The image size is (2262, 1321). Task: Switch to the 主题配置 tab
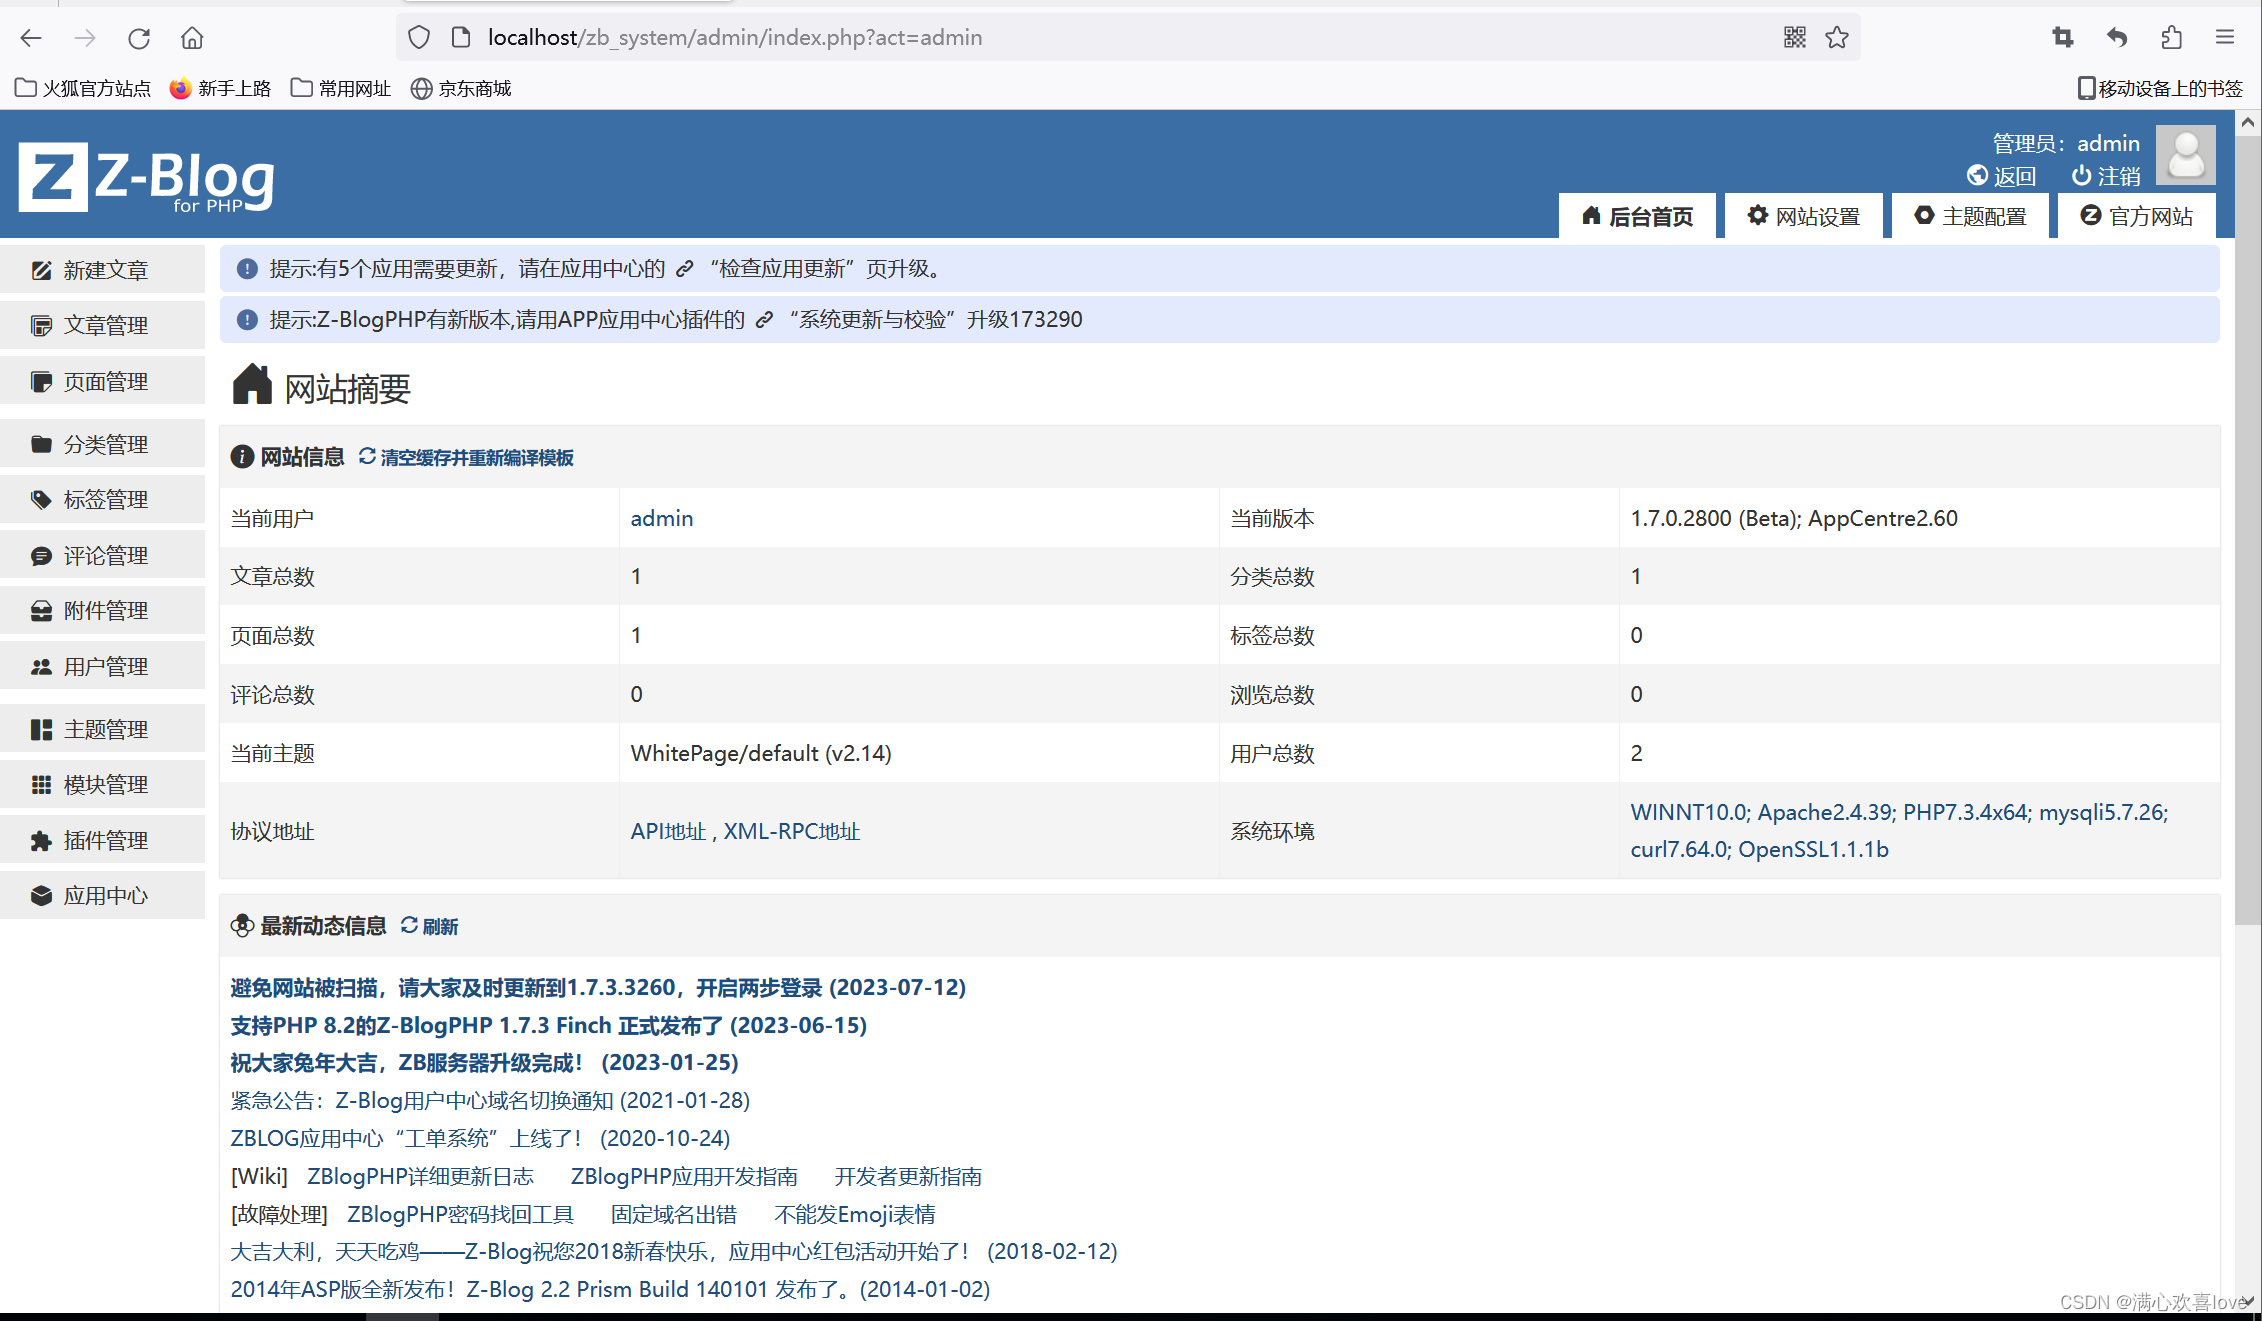tap(1970, 216)
